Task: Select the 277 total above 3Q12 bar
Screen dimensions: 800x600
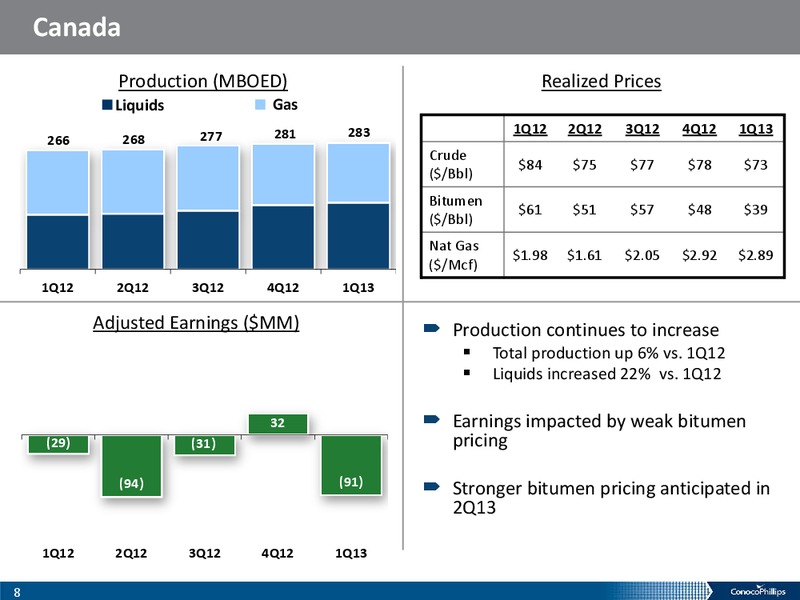Action: tap(211, 136)
